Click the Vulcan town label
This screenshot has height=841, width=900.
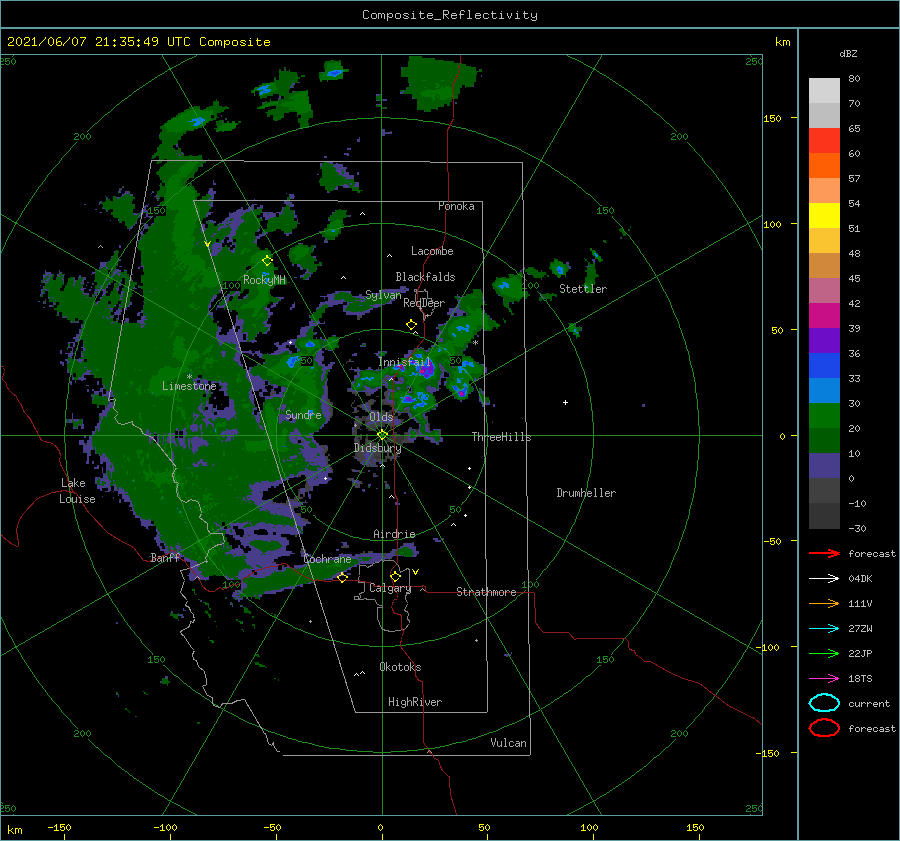[x=509, y=743]
